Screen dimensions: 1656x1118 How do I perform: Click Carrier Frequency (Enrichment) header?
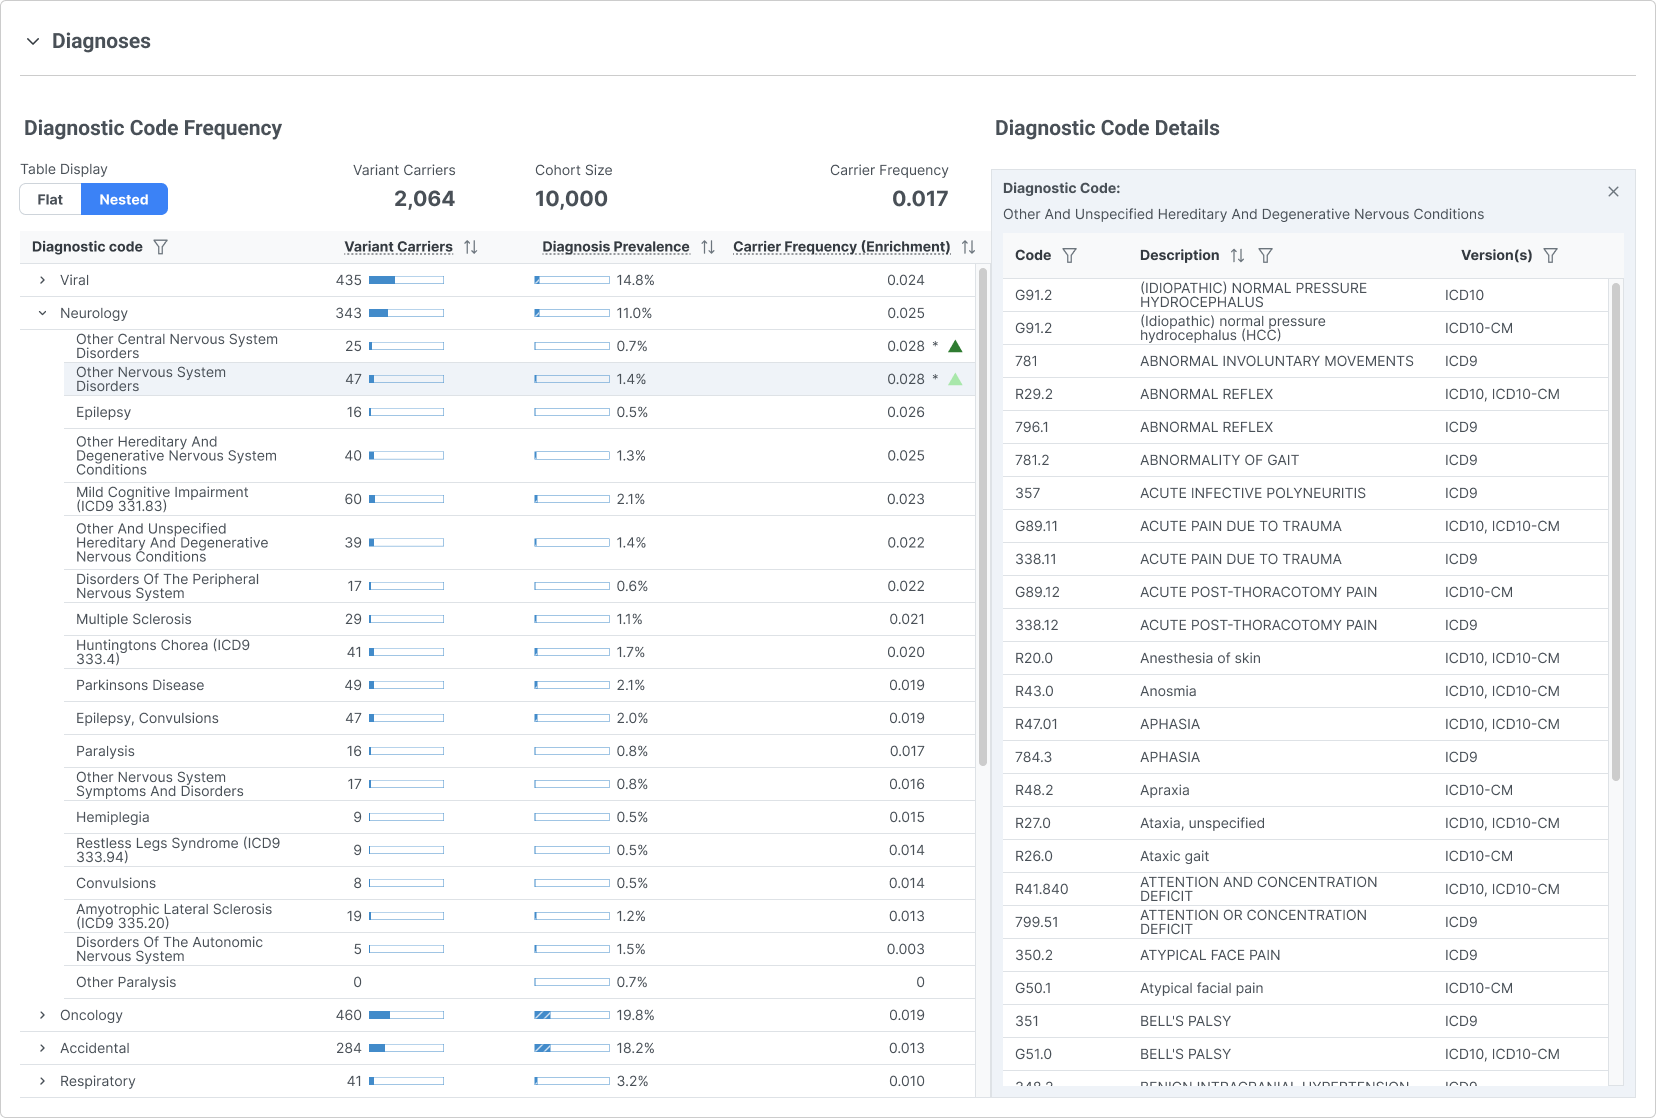coord(841,247)
